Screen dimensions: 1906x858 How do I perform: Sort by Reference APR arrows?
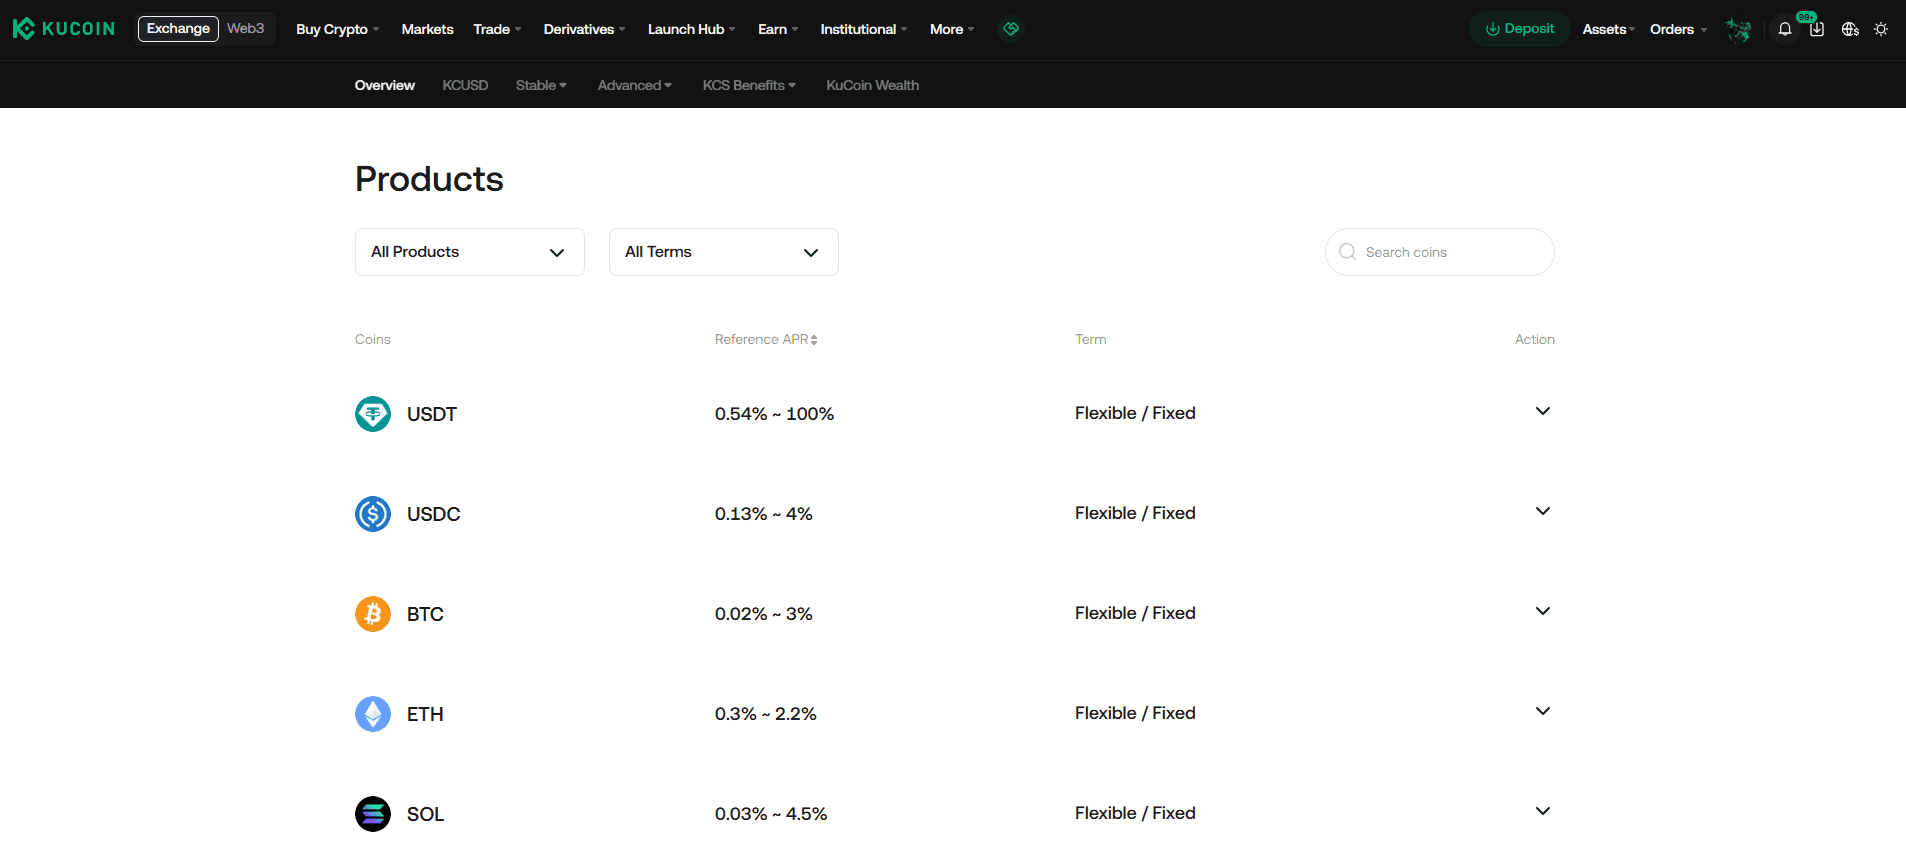[x=814, y=340]
